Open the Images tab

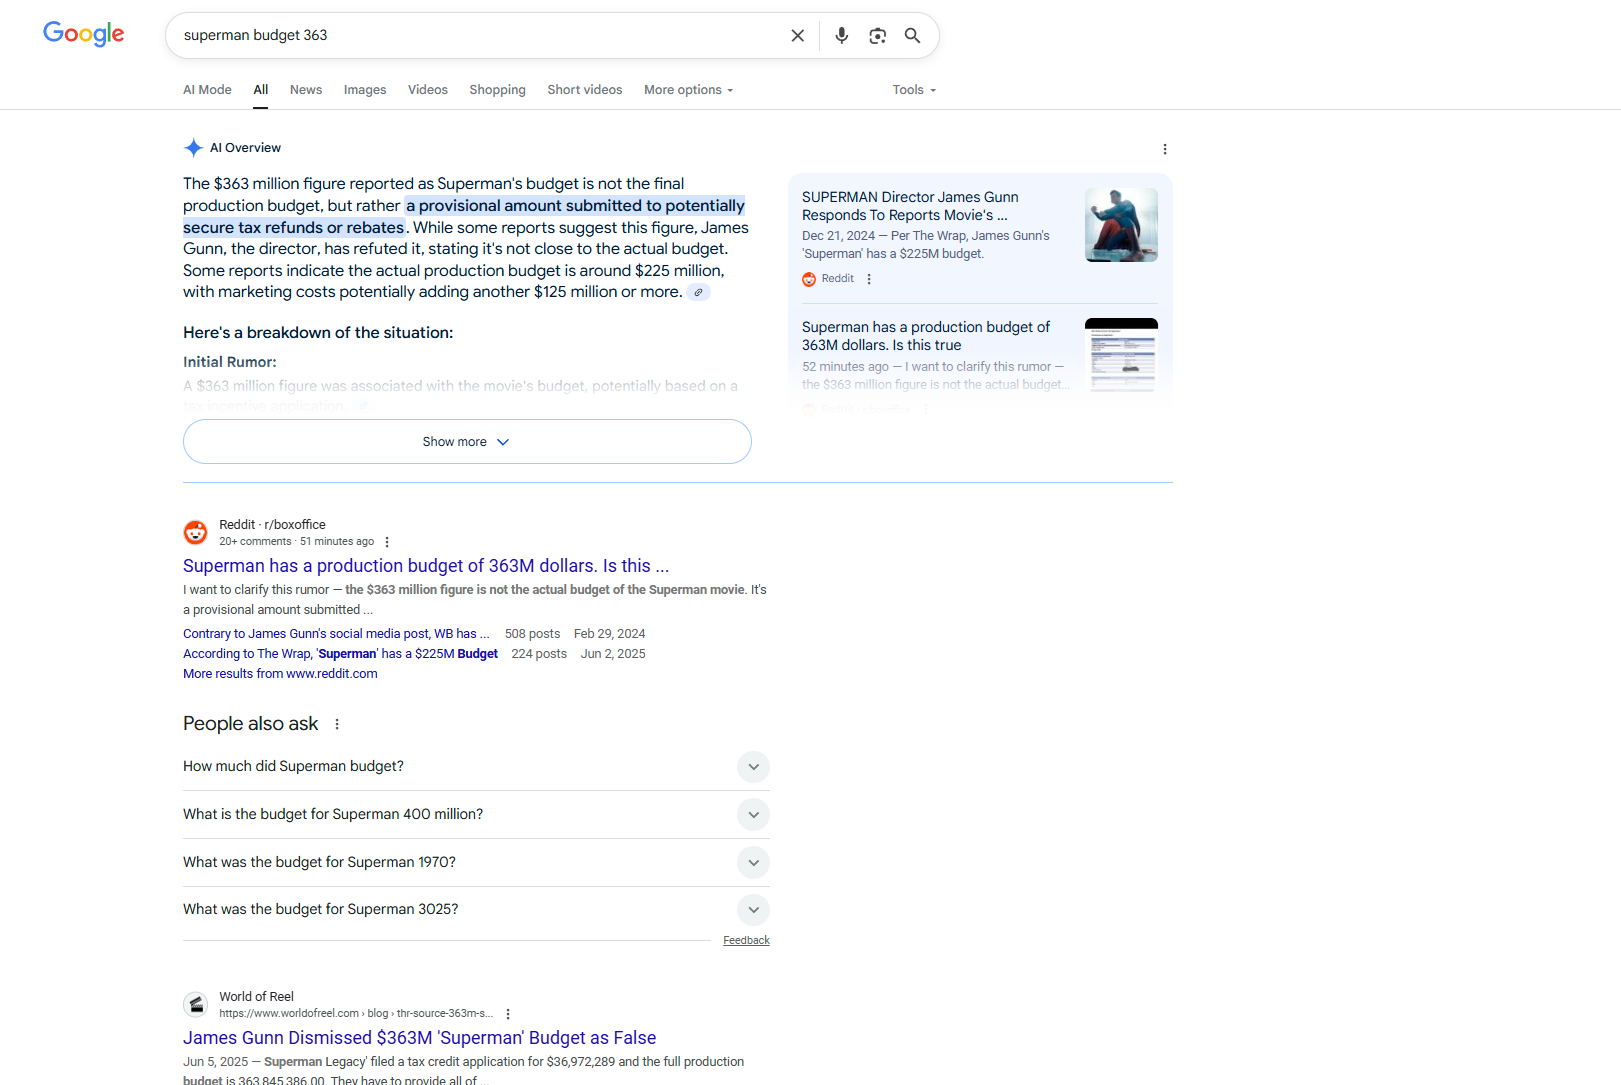[365, 90]
